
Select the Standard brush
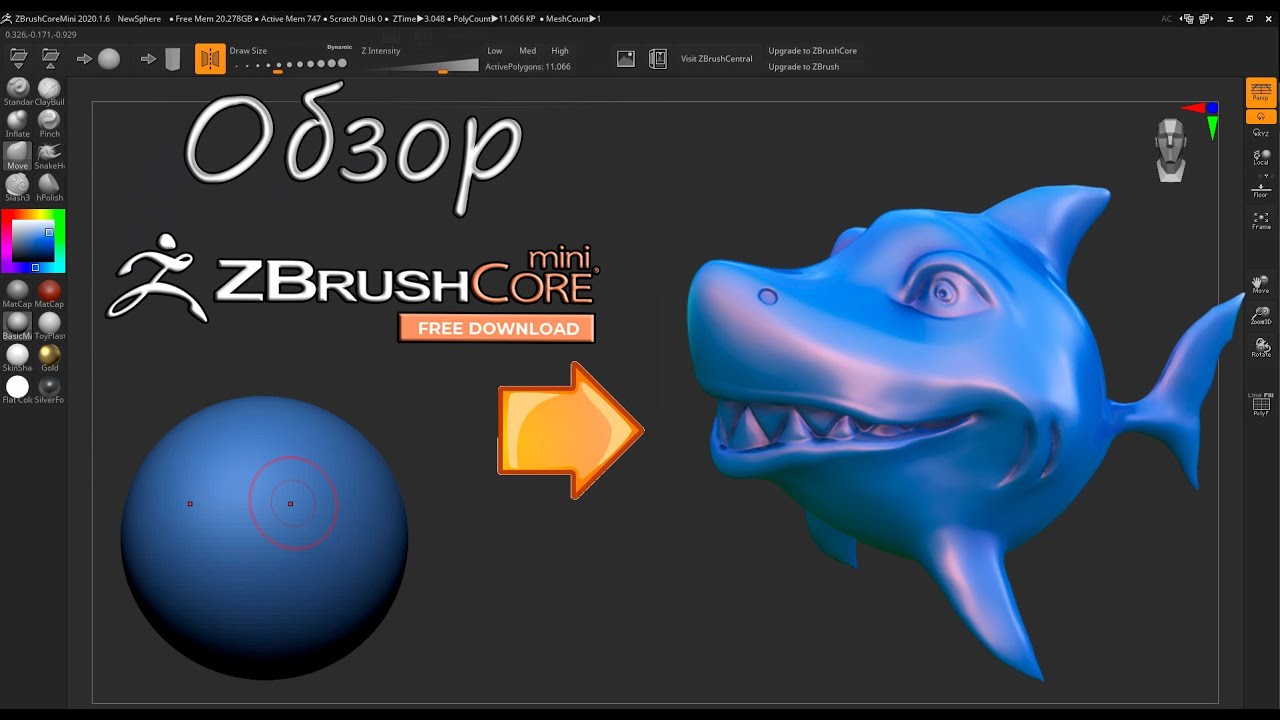18,91
